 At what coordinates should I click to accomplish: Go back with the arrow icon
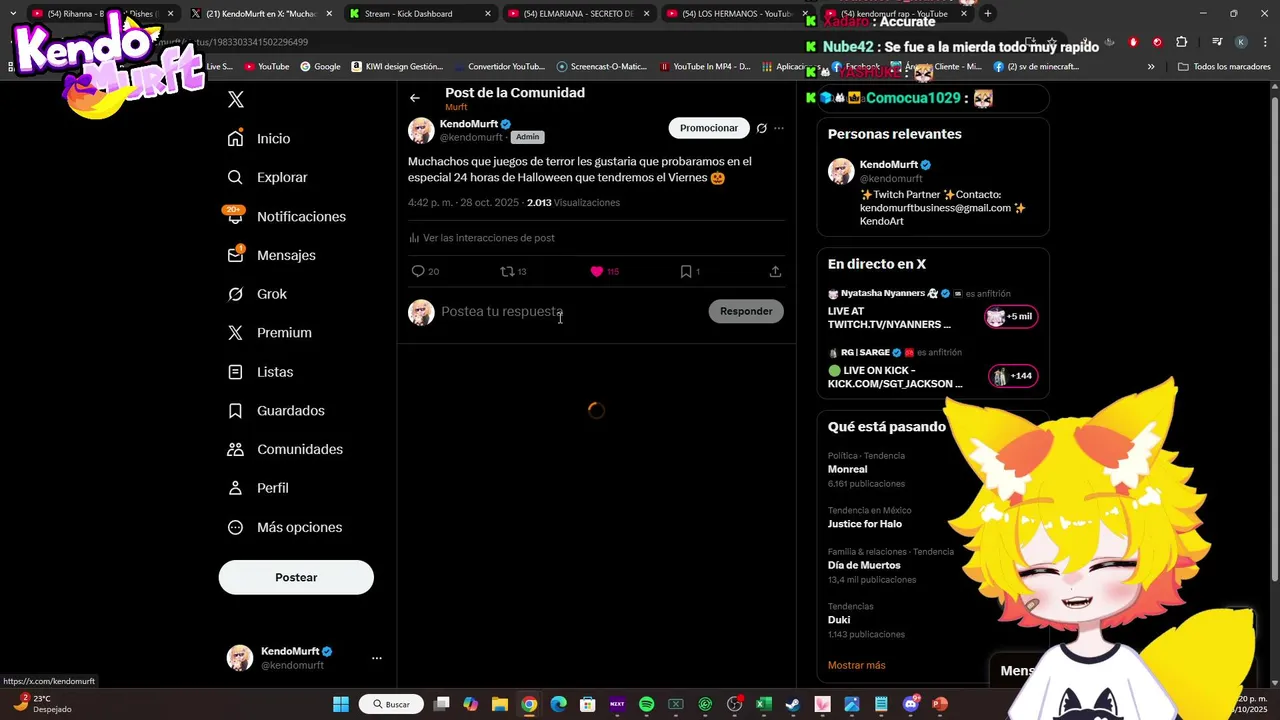(415, 98)
